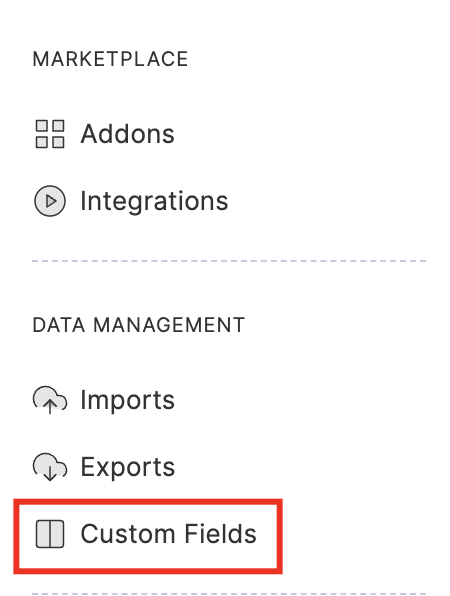Click the DATA MANAGEMENT section heading
This screenshot has width=450, height=596.
pos(139,325)
